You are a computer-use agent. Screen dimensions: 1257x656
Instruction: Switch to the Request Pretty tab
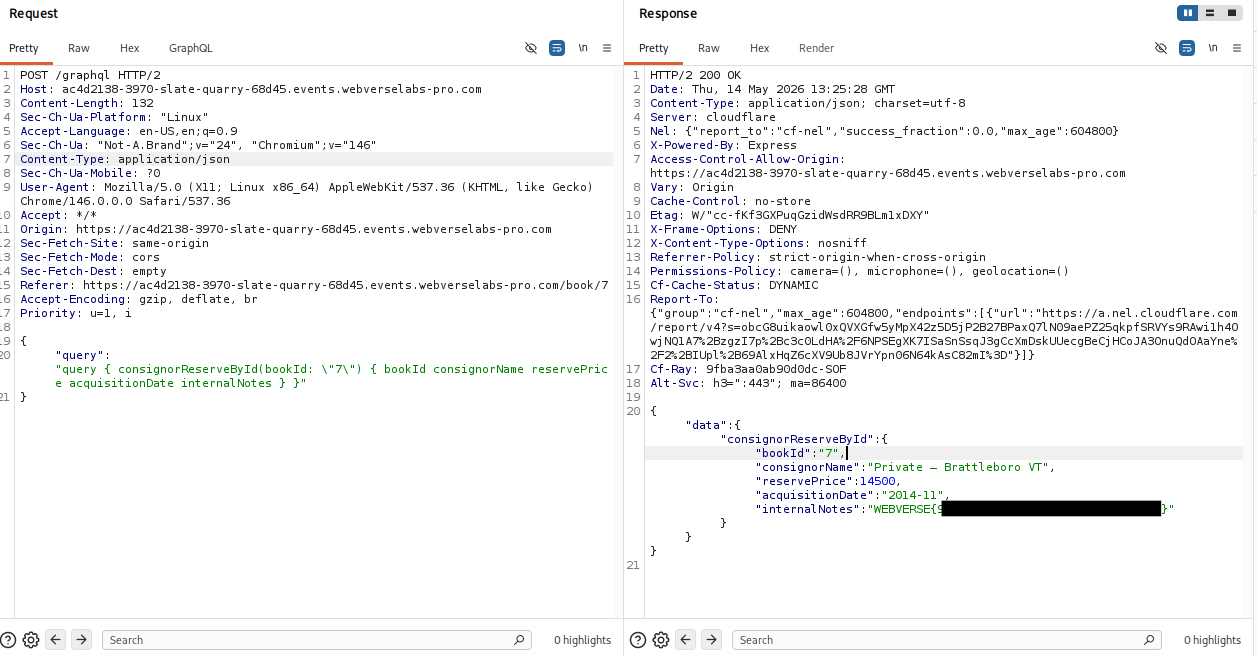(x=24, y=48)
